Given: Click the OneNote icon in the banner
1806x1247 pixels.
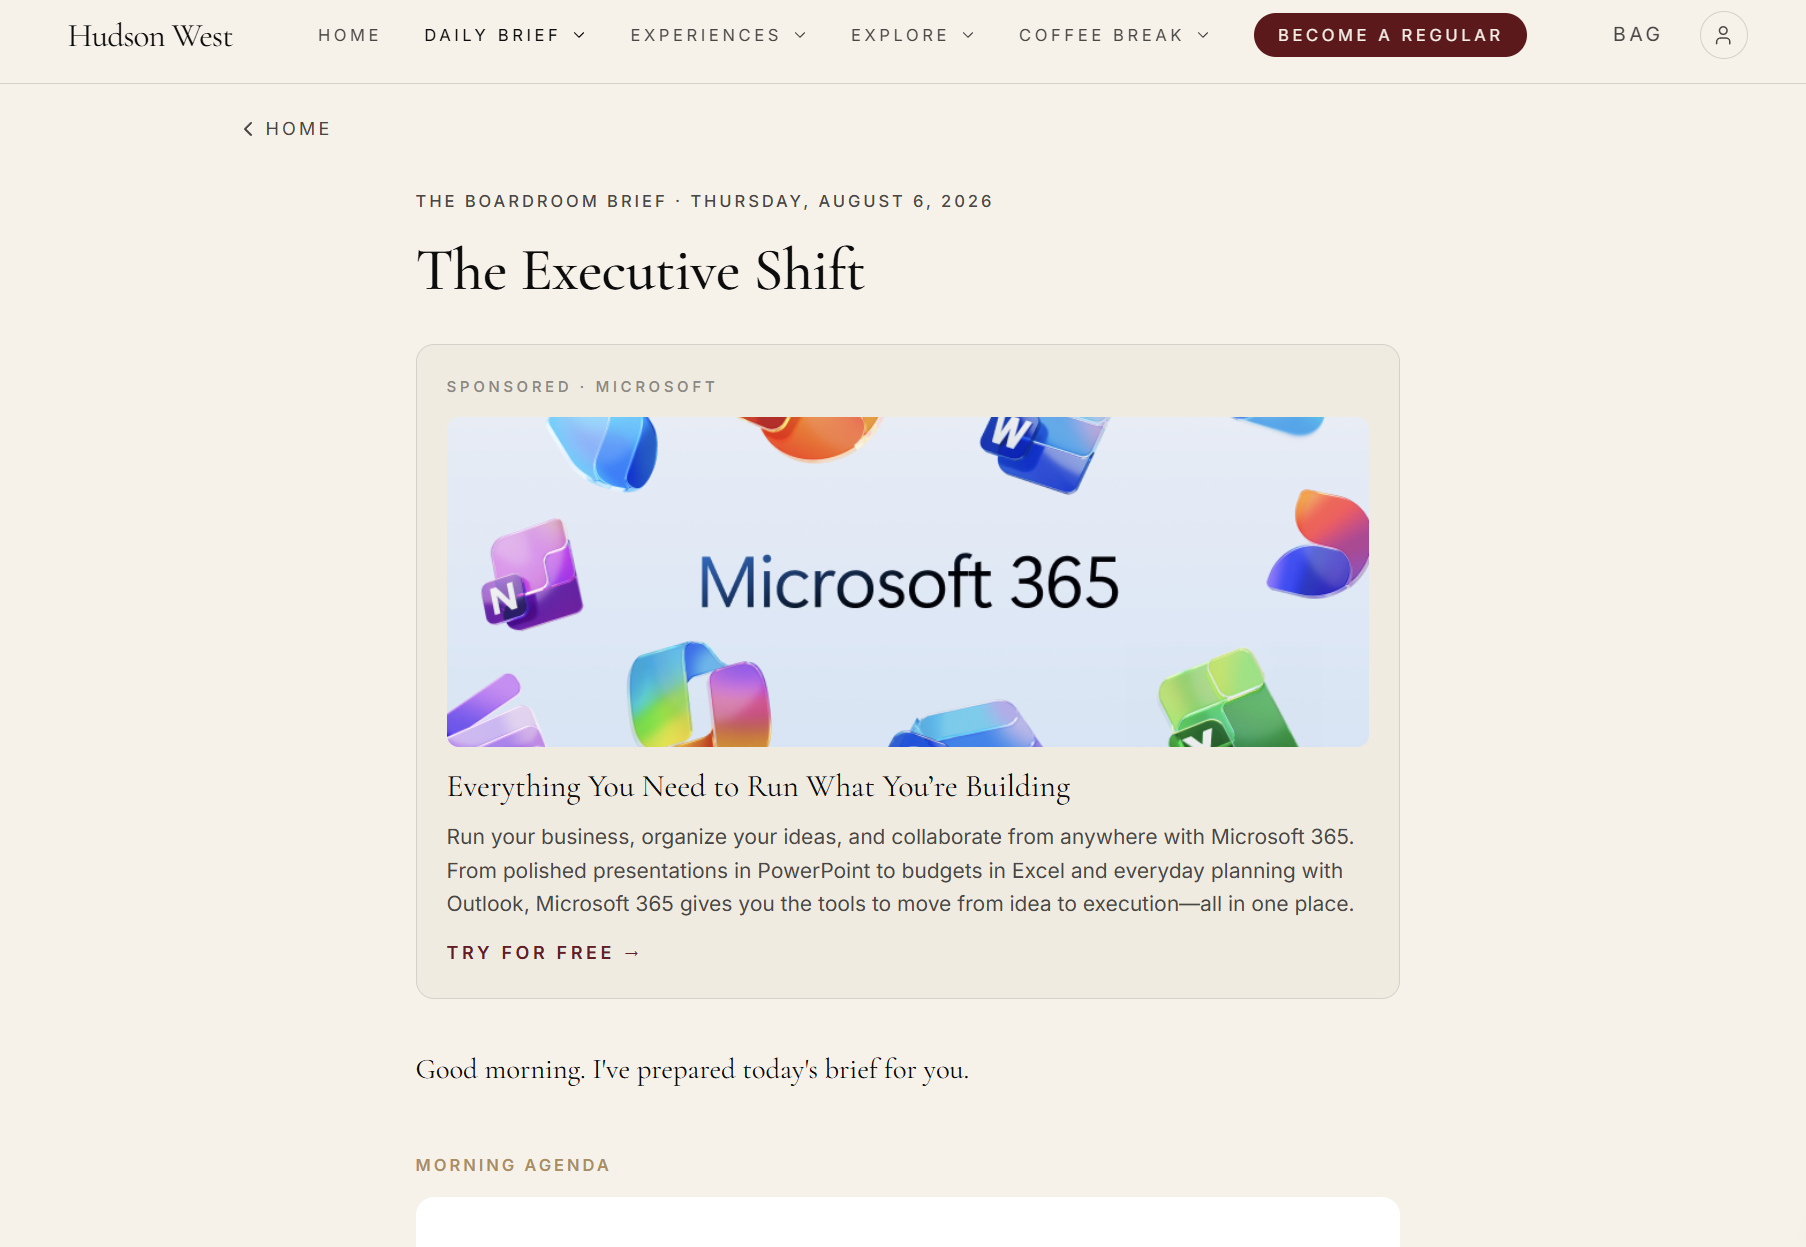Looking at the screenshot, I should coord(531,575).
